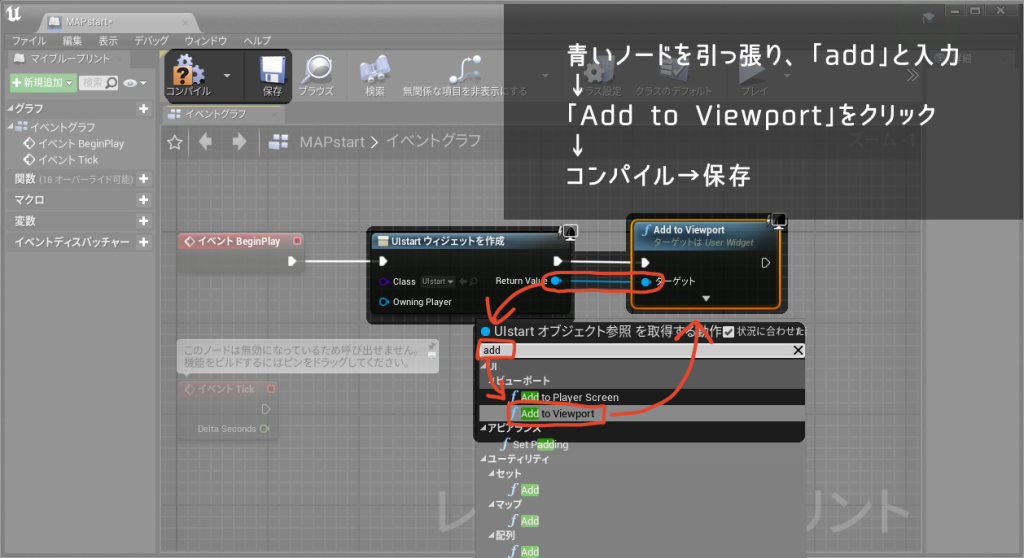
Task: Click the ブラウズ (Browse) magnifier icon
Action: pyautogui.click(x=317, y=73)
